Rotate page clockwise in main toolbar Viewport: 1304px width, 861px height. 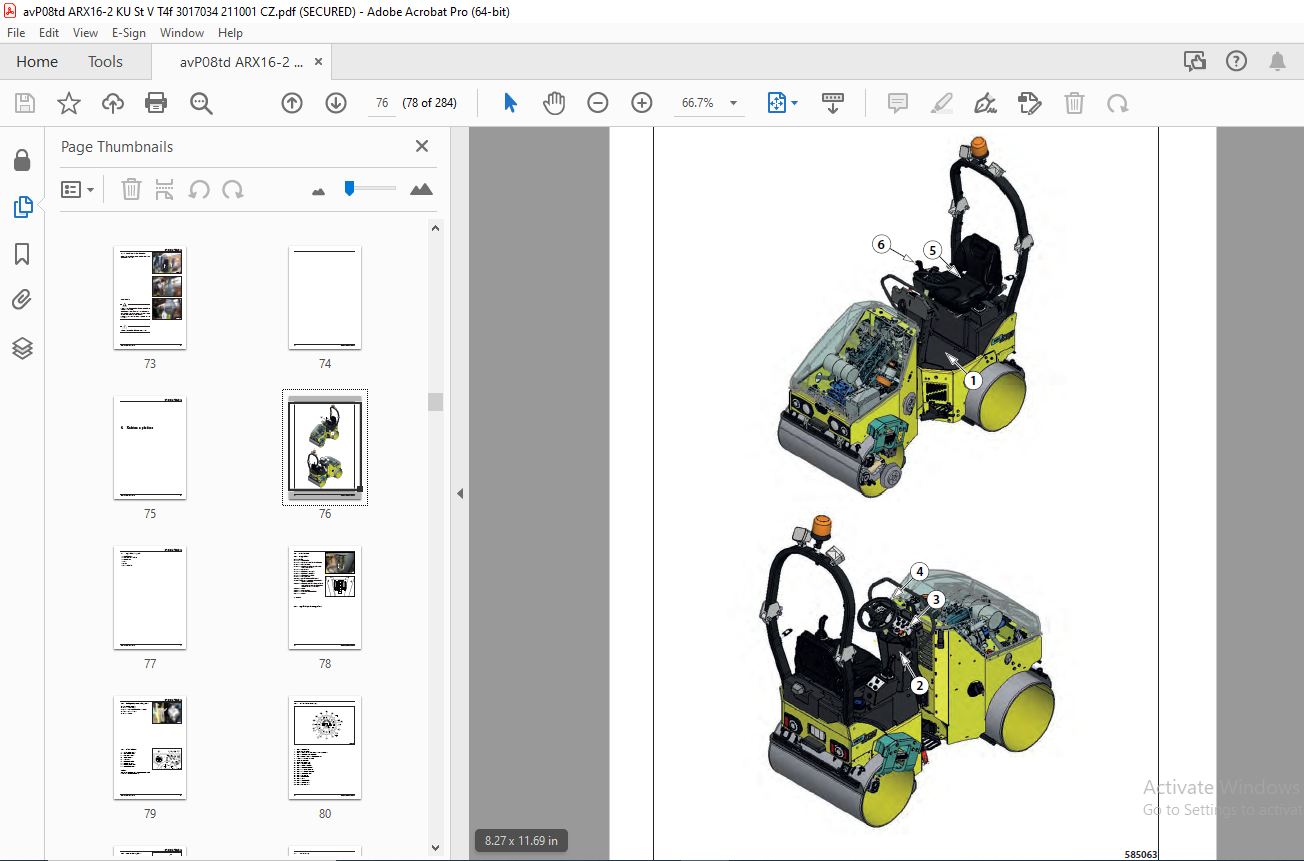click(1118, 103)
